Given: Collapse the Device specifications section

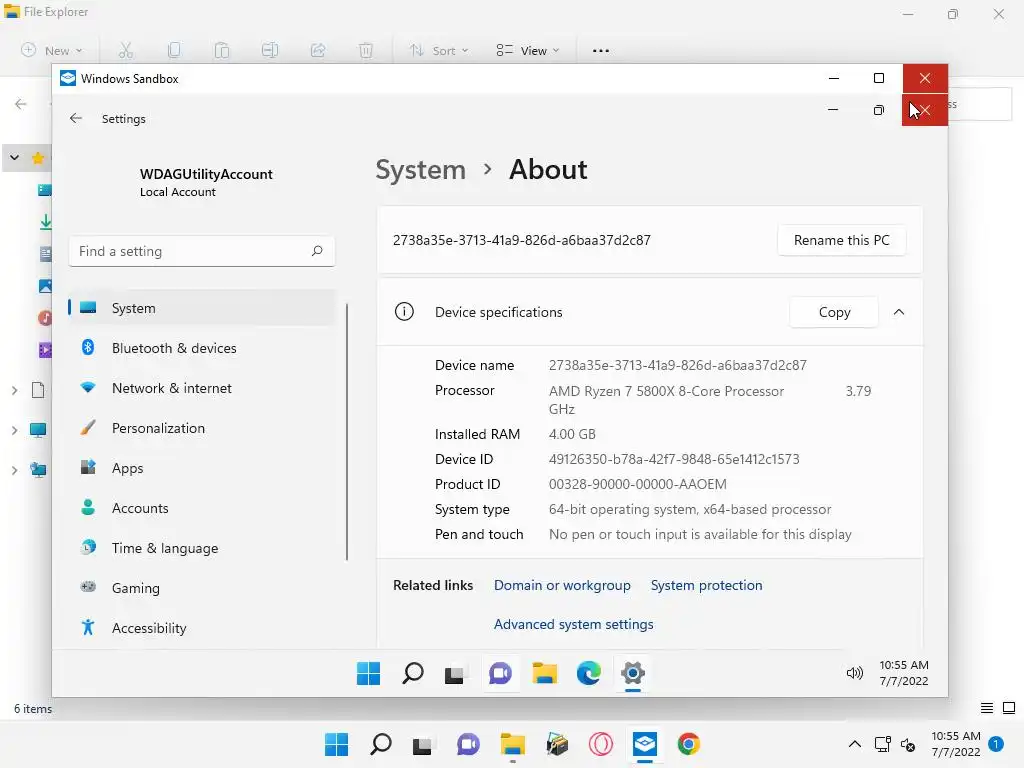Looking at the screenshot, I should pos(899,312).
